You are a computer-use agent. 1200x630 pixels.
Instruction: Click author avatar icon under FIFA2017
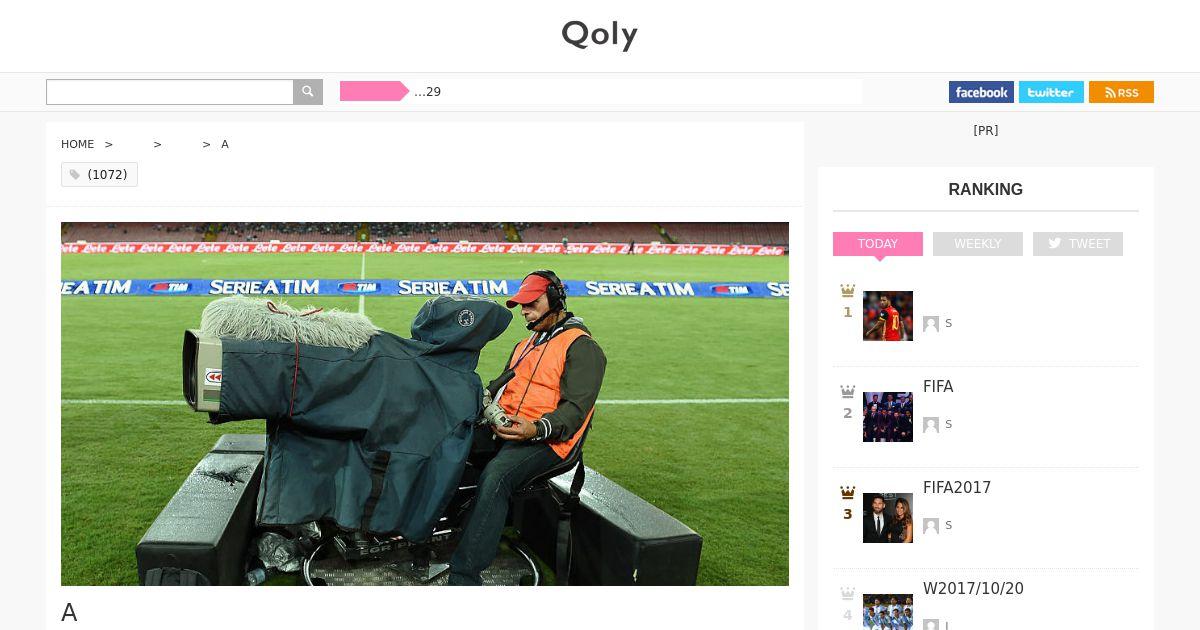coord(931,525)
